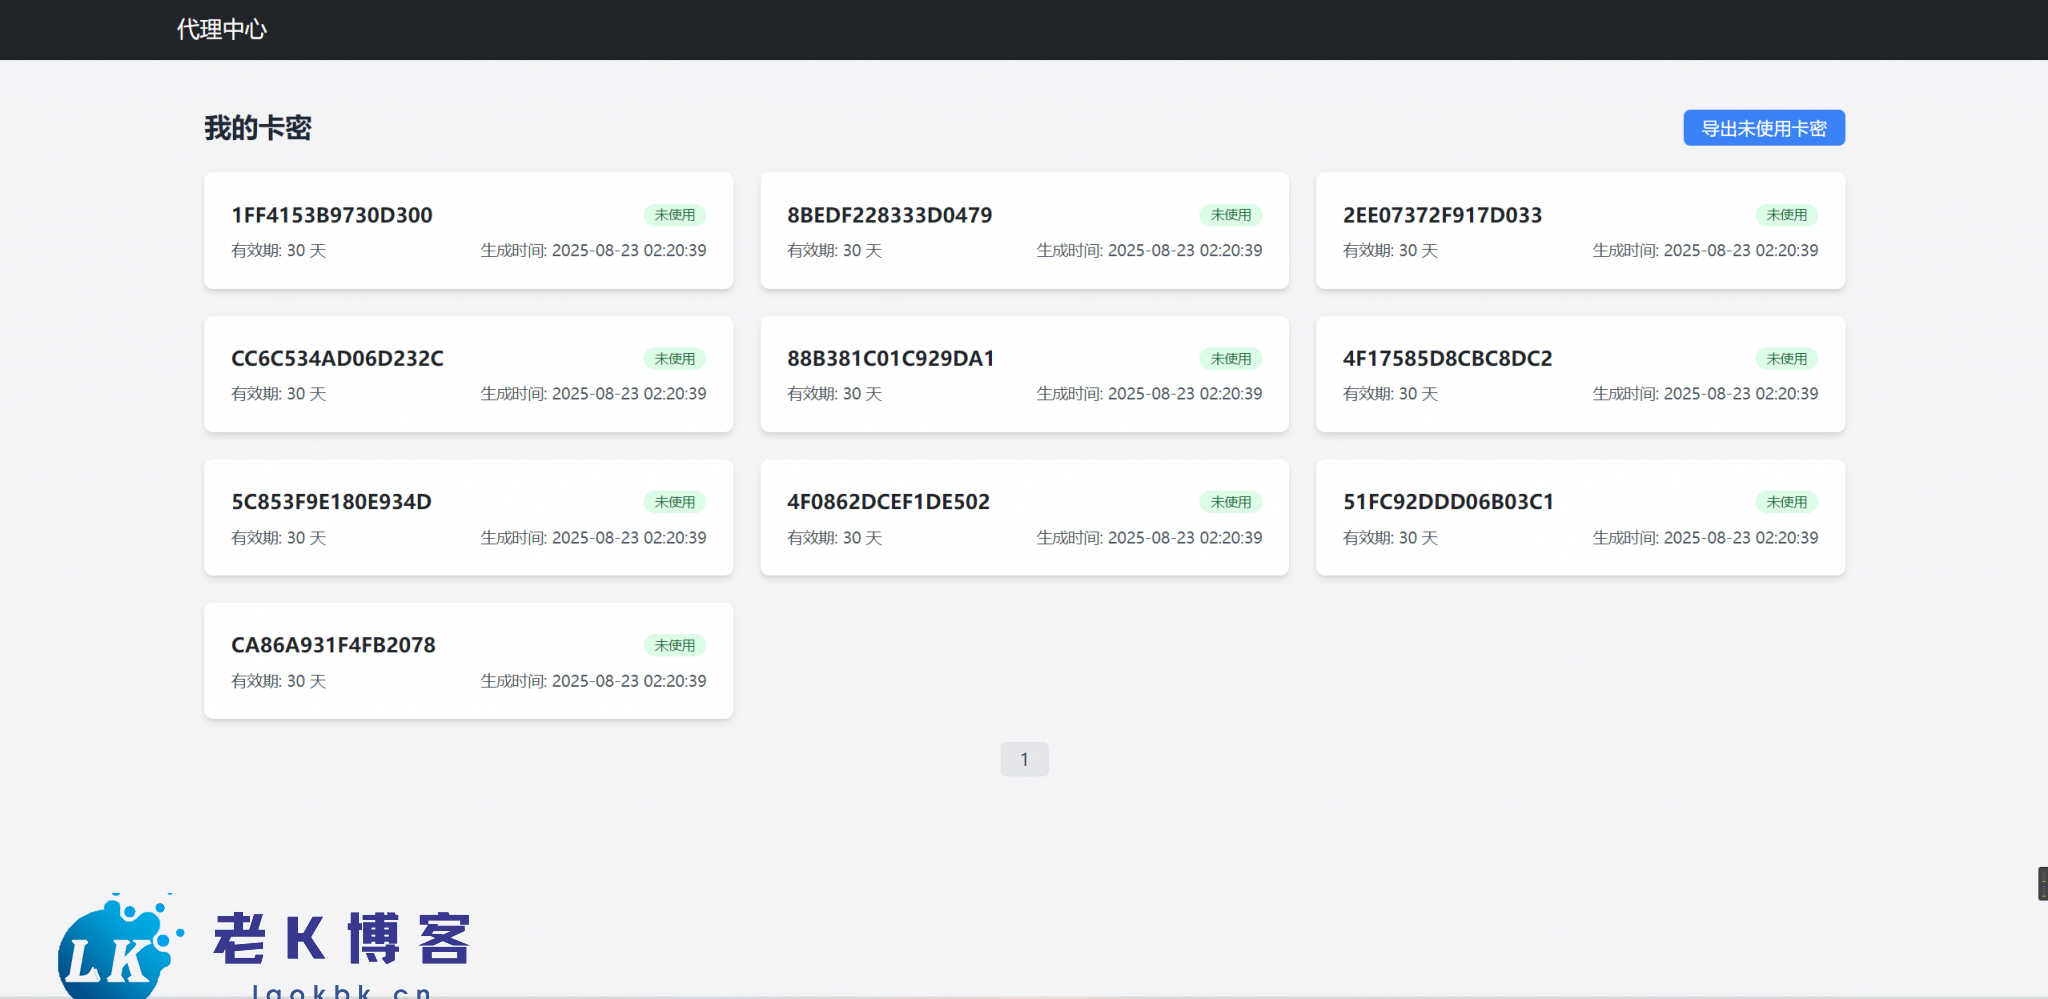The image size is (2048, 999).
Task: Click 未使用 badge on card 1FF4153B9730D300
Action: pos(674,215)
